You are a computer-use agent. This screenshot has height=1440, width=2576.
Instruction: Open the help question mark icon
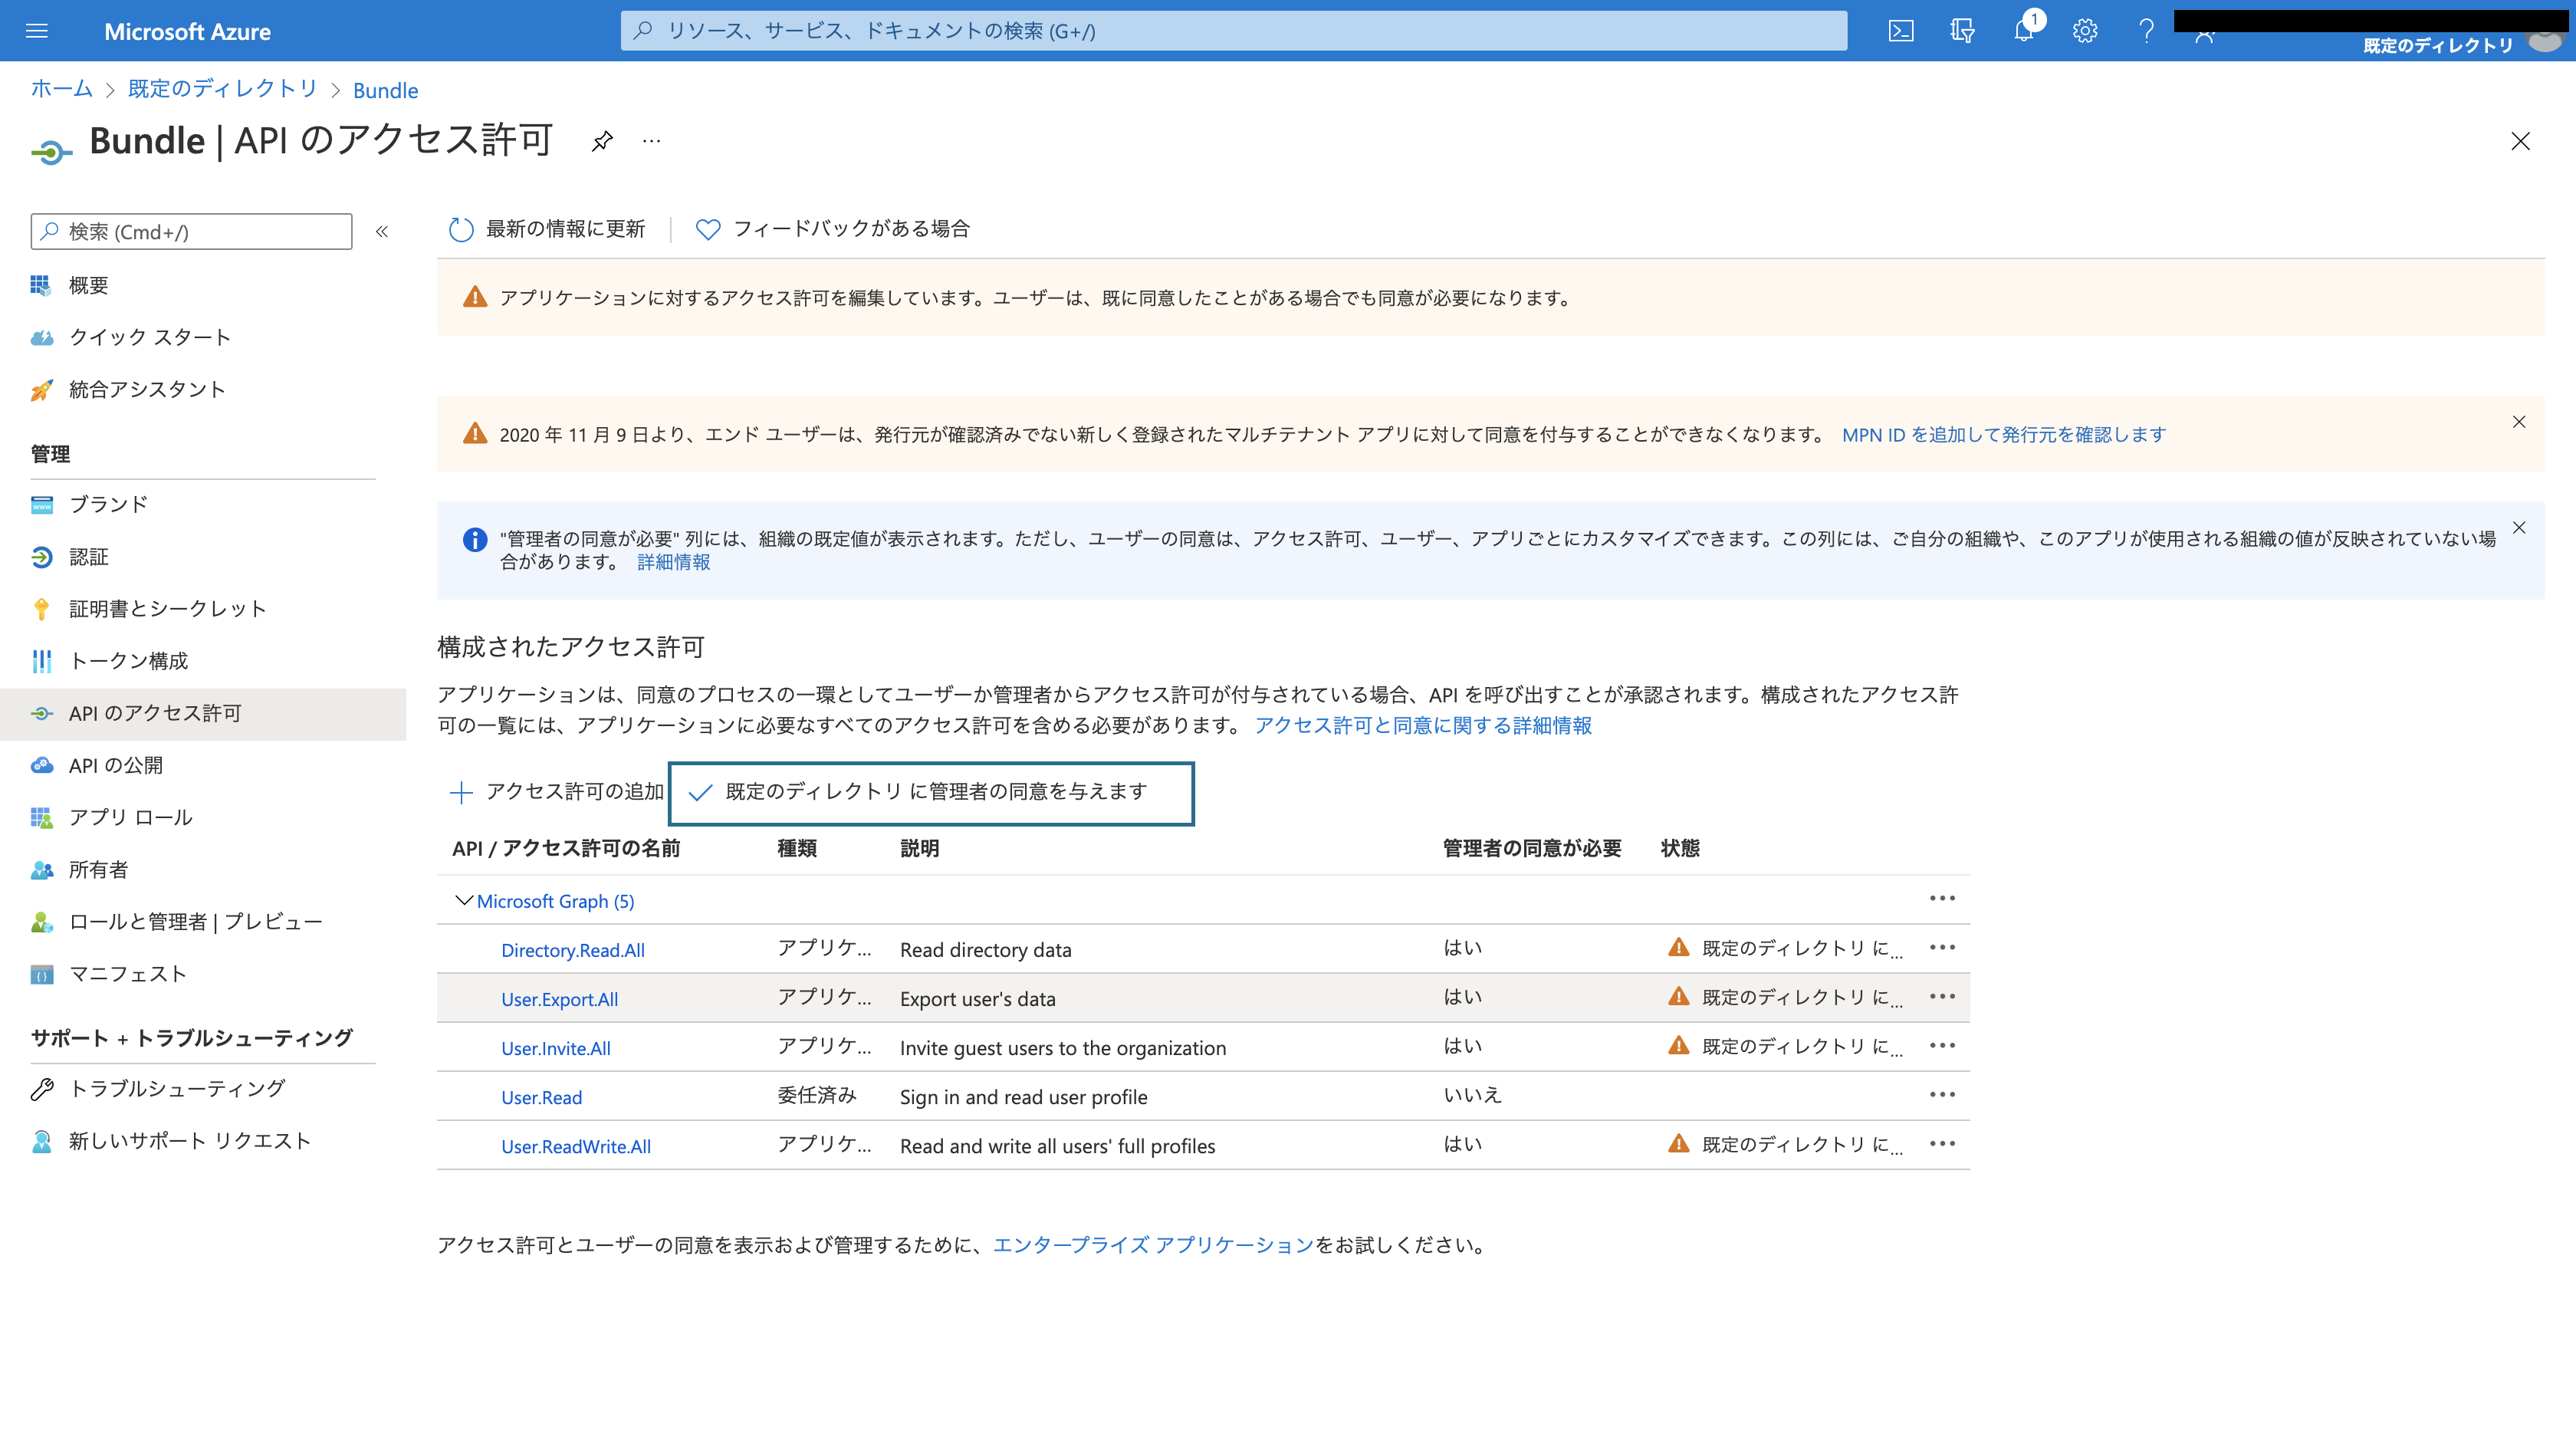pos(2146,31)
